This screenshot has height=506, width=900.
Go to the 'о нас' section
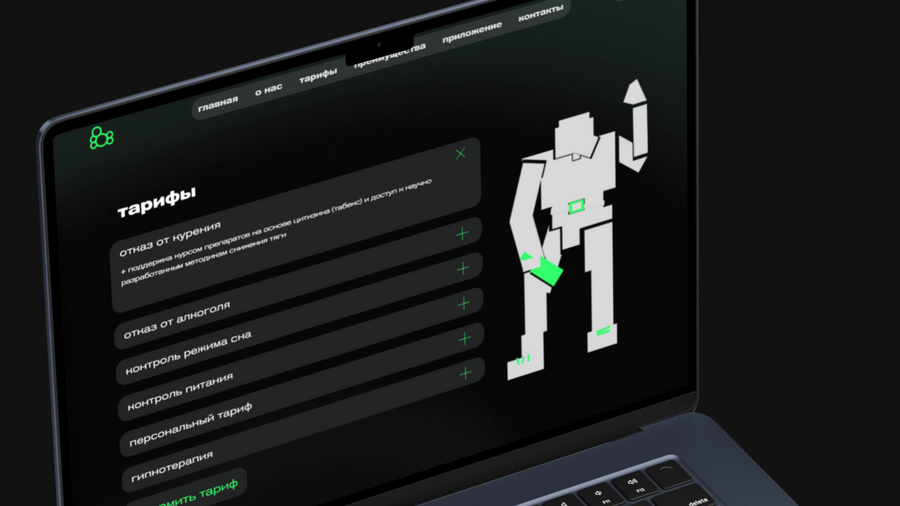point(269,89)
